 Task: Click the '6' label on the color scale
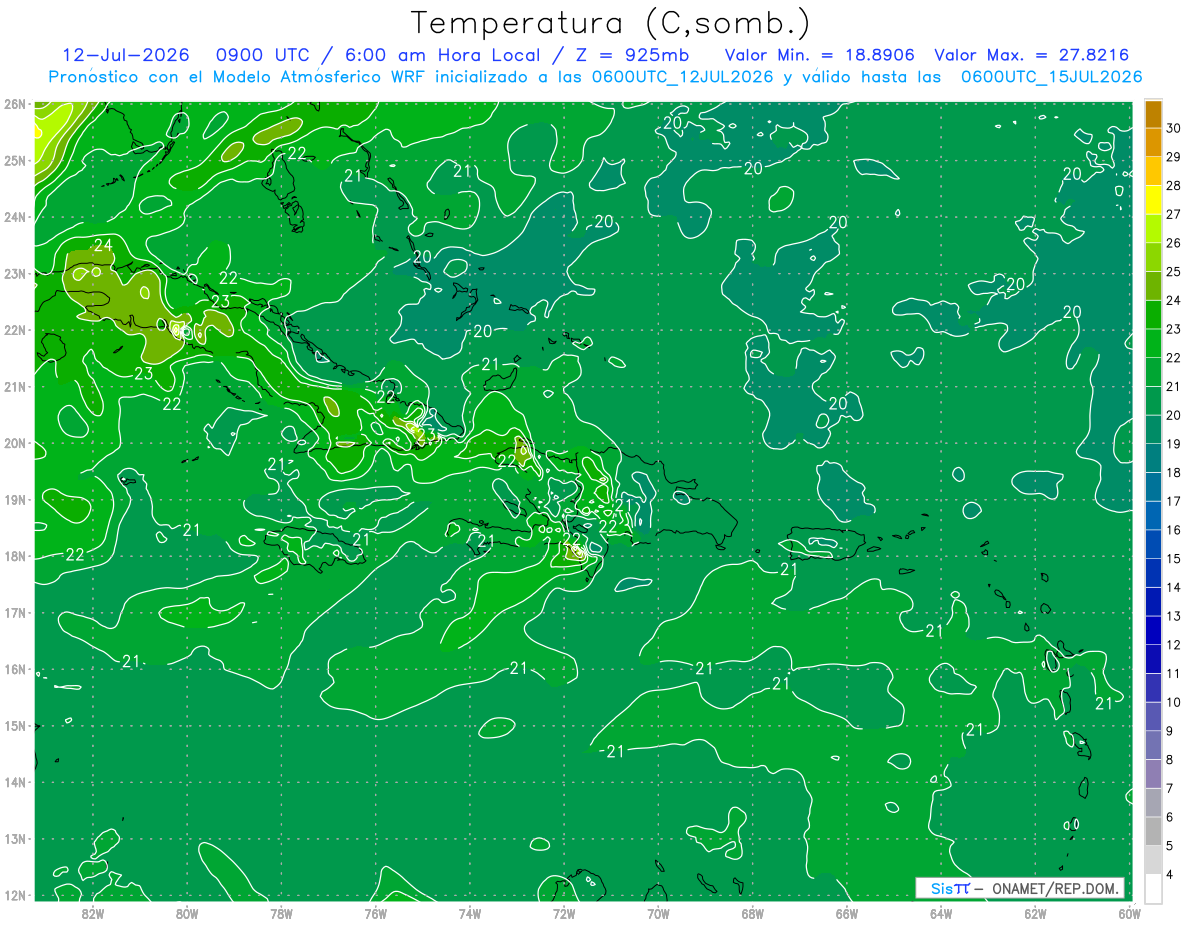tap(1170, 817)
